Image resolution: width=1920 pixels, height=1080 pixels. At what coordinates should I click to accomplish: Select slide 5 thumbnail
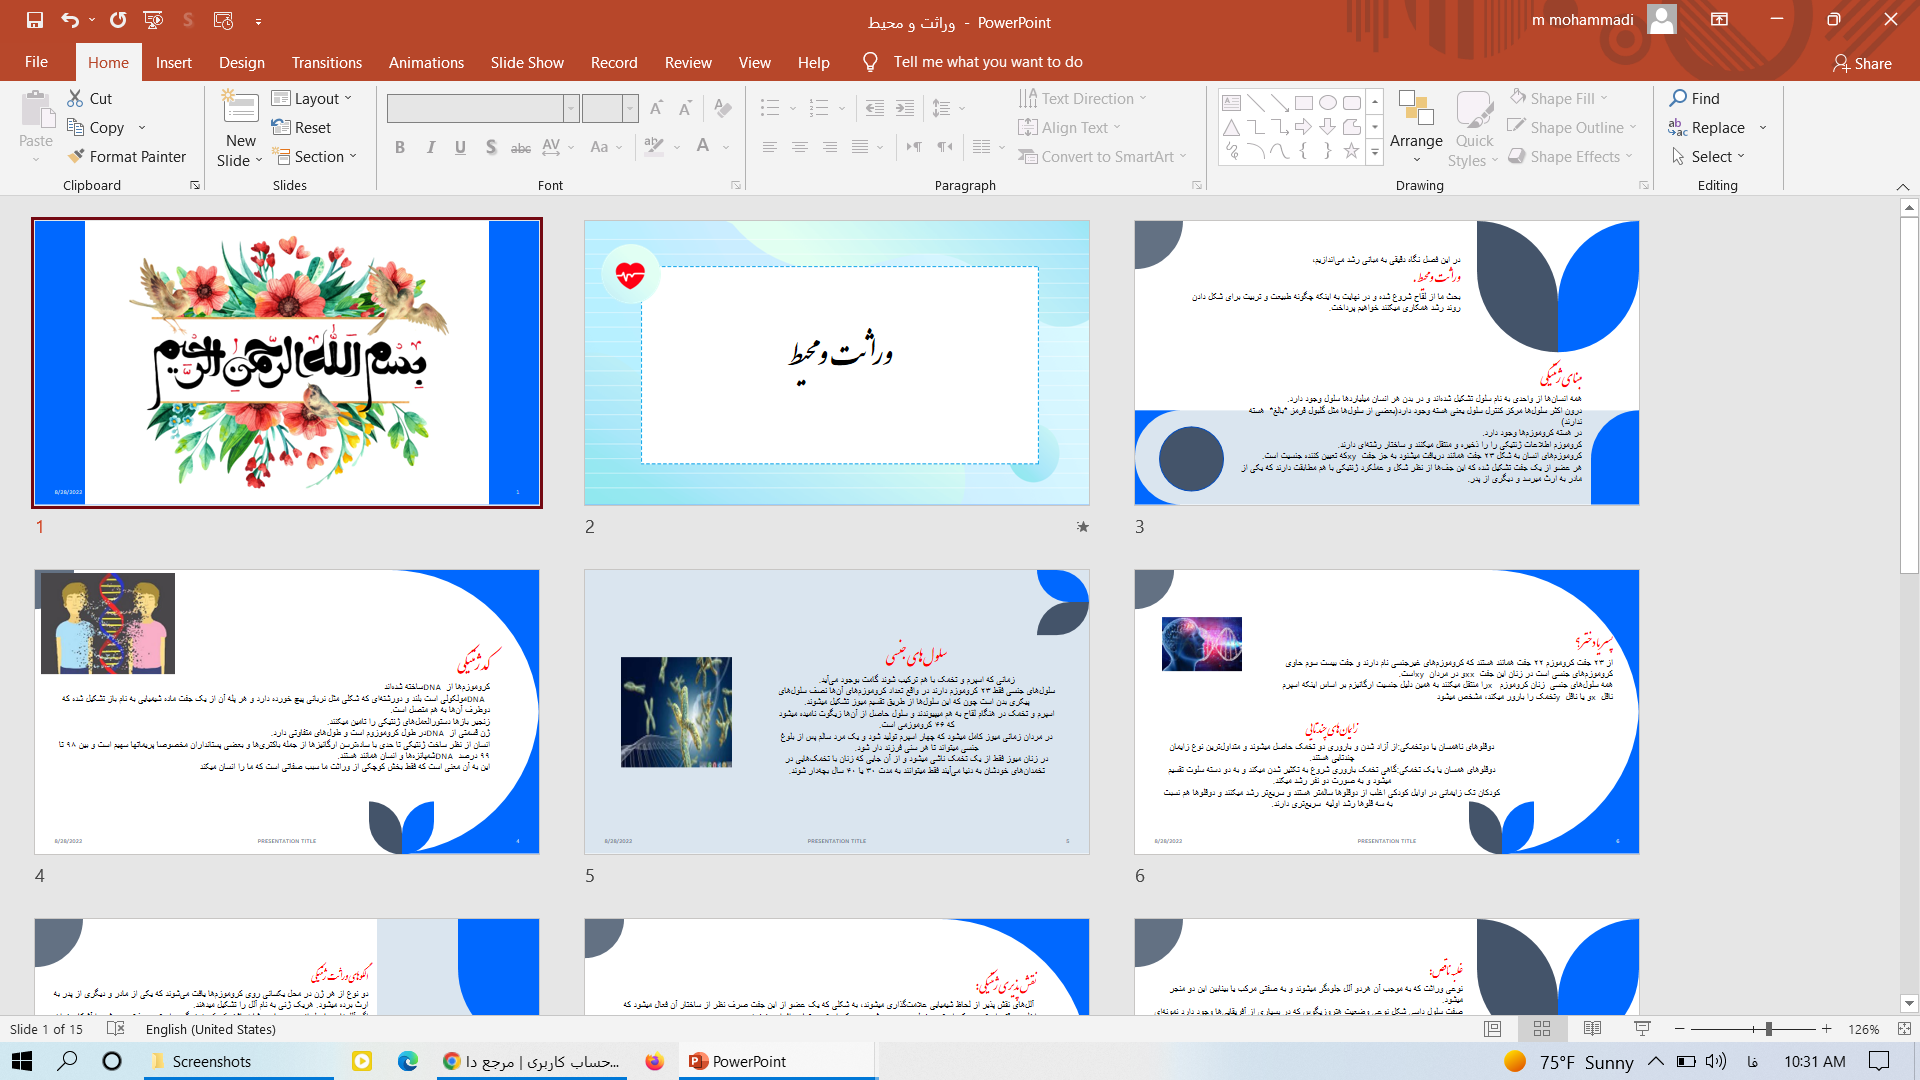(x=836, y=711)
